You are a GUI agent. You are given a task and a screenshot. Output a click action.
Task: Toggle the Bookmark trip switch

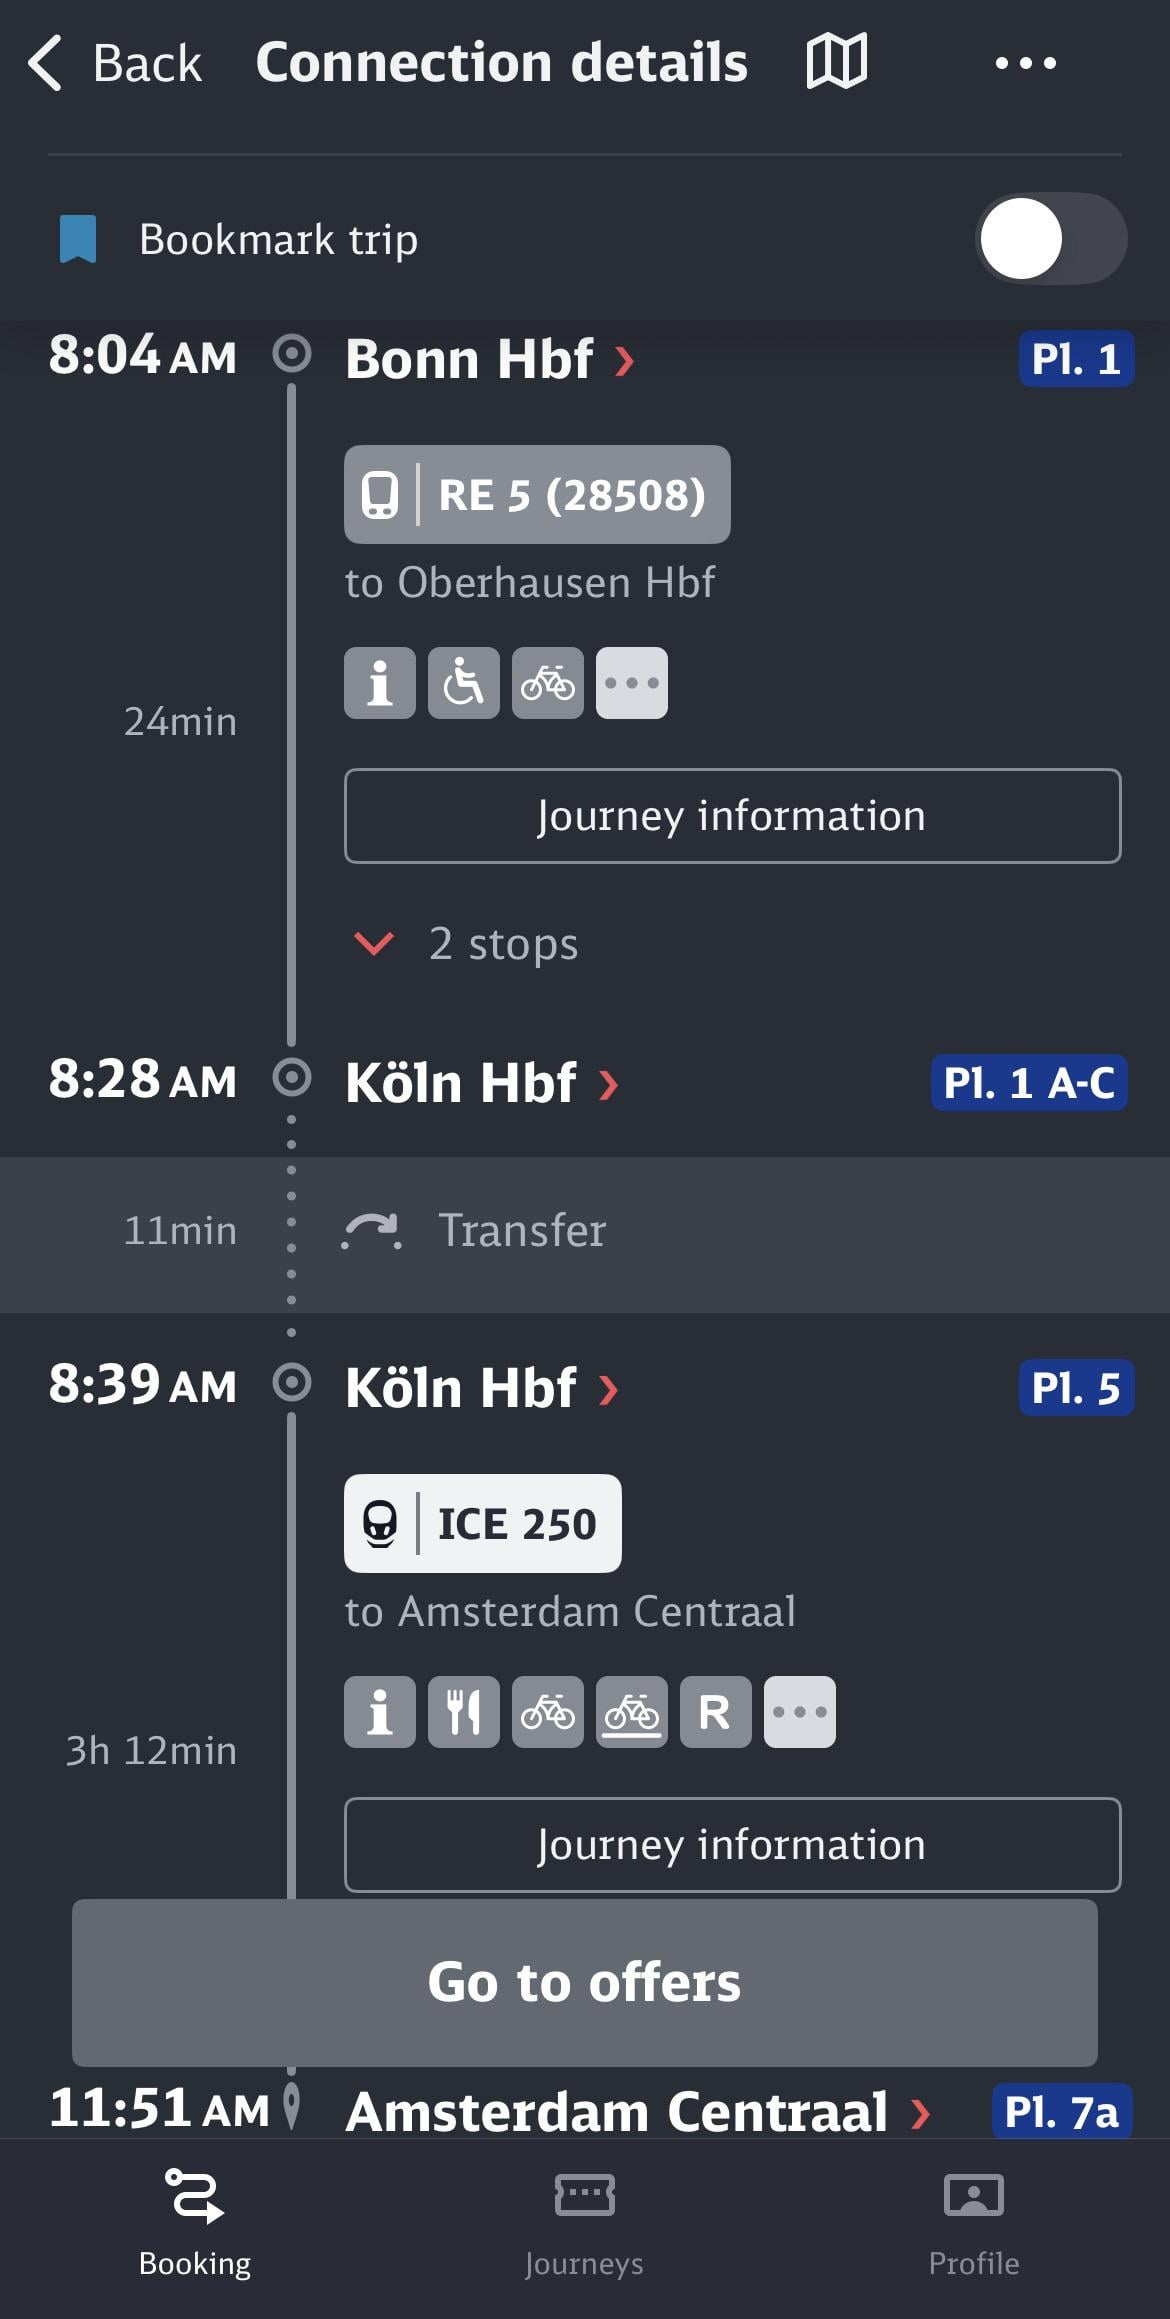tap(1051, 239)
